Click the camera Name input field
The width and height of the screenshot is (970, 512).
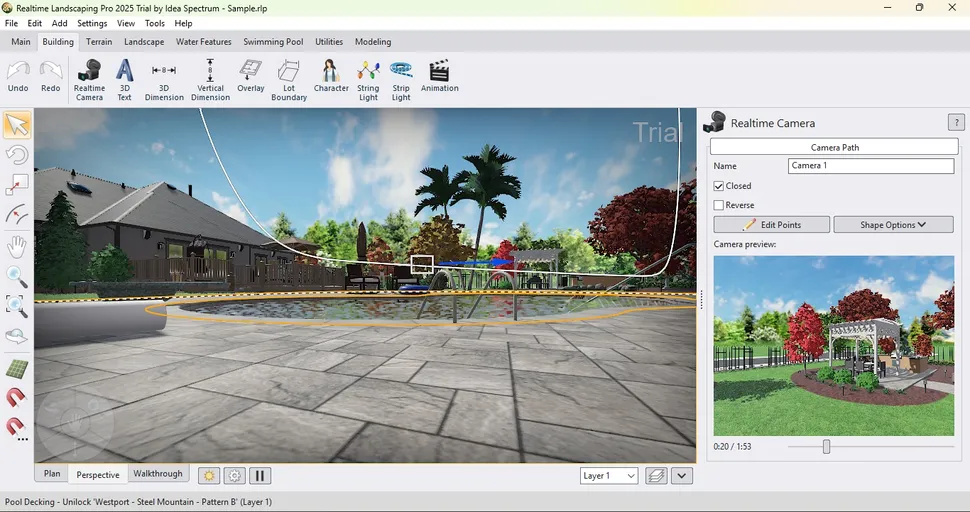pos(870,166)
